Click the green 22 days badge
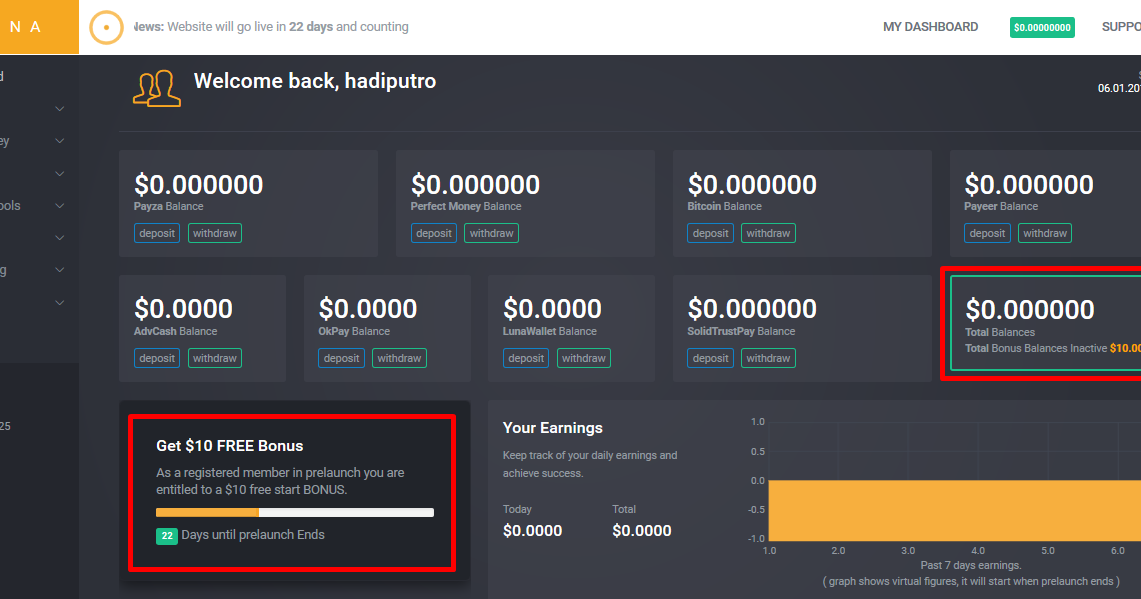The image size is (1141, 599). click(167, 536)
